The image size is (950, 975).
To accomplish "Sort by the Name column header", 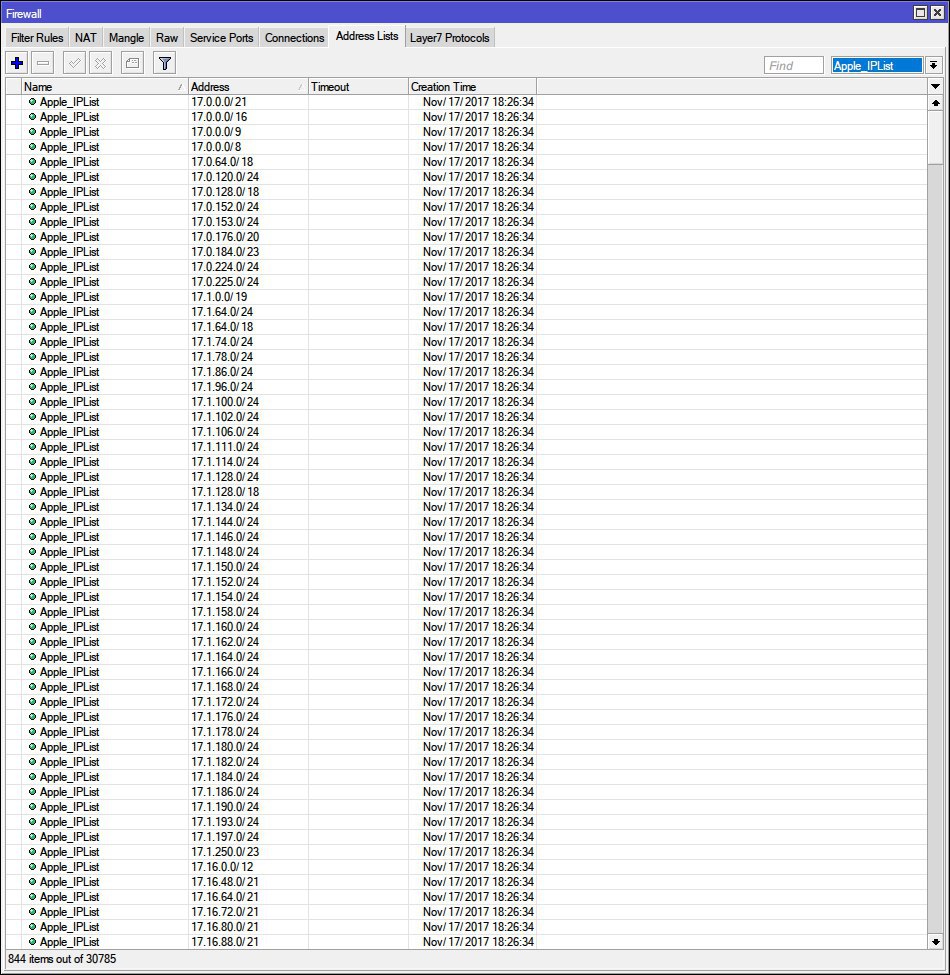I will tap(104, 86).
